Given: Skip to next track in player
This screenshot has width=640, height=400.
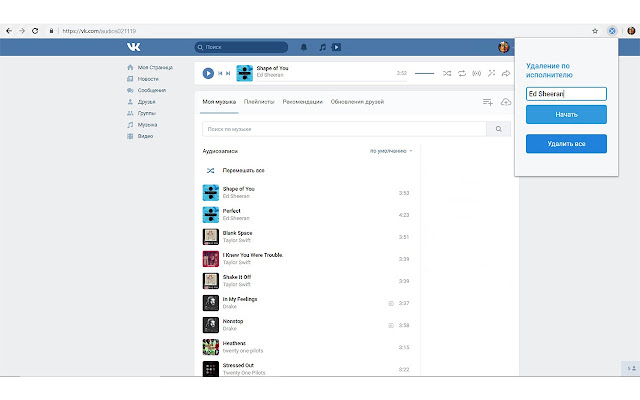Looking at the screenshot, I should point(228,73).
